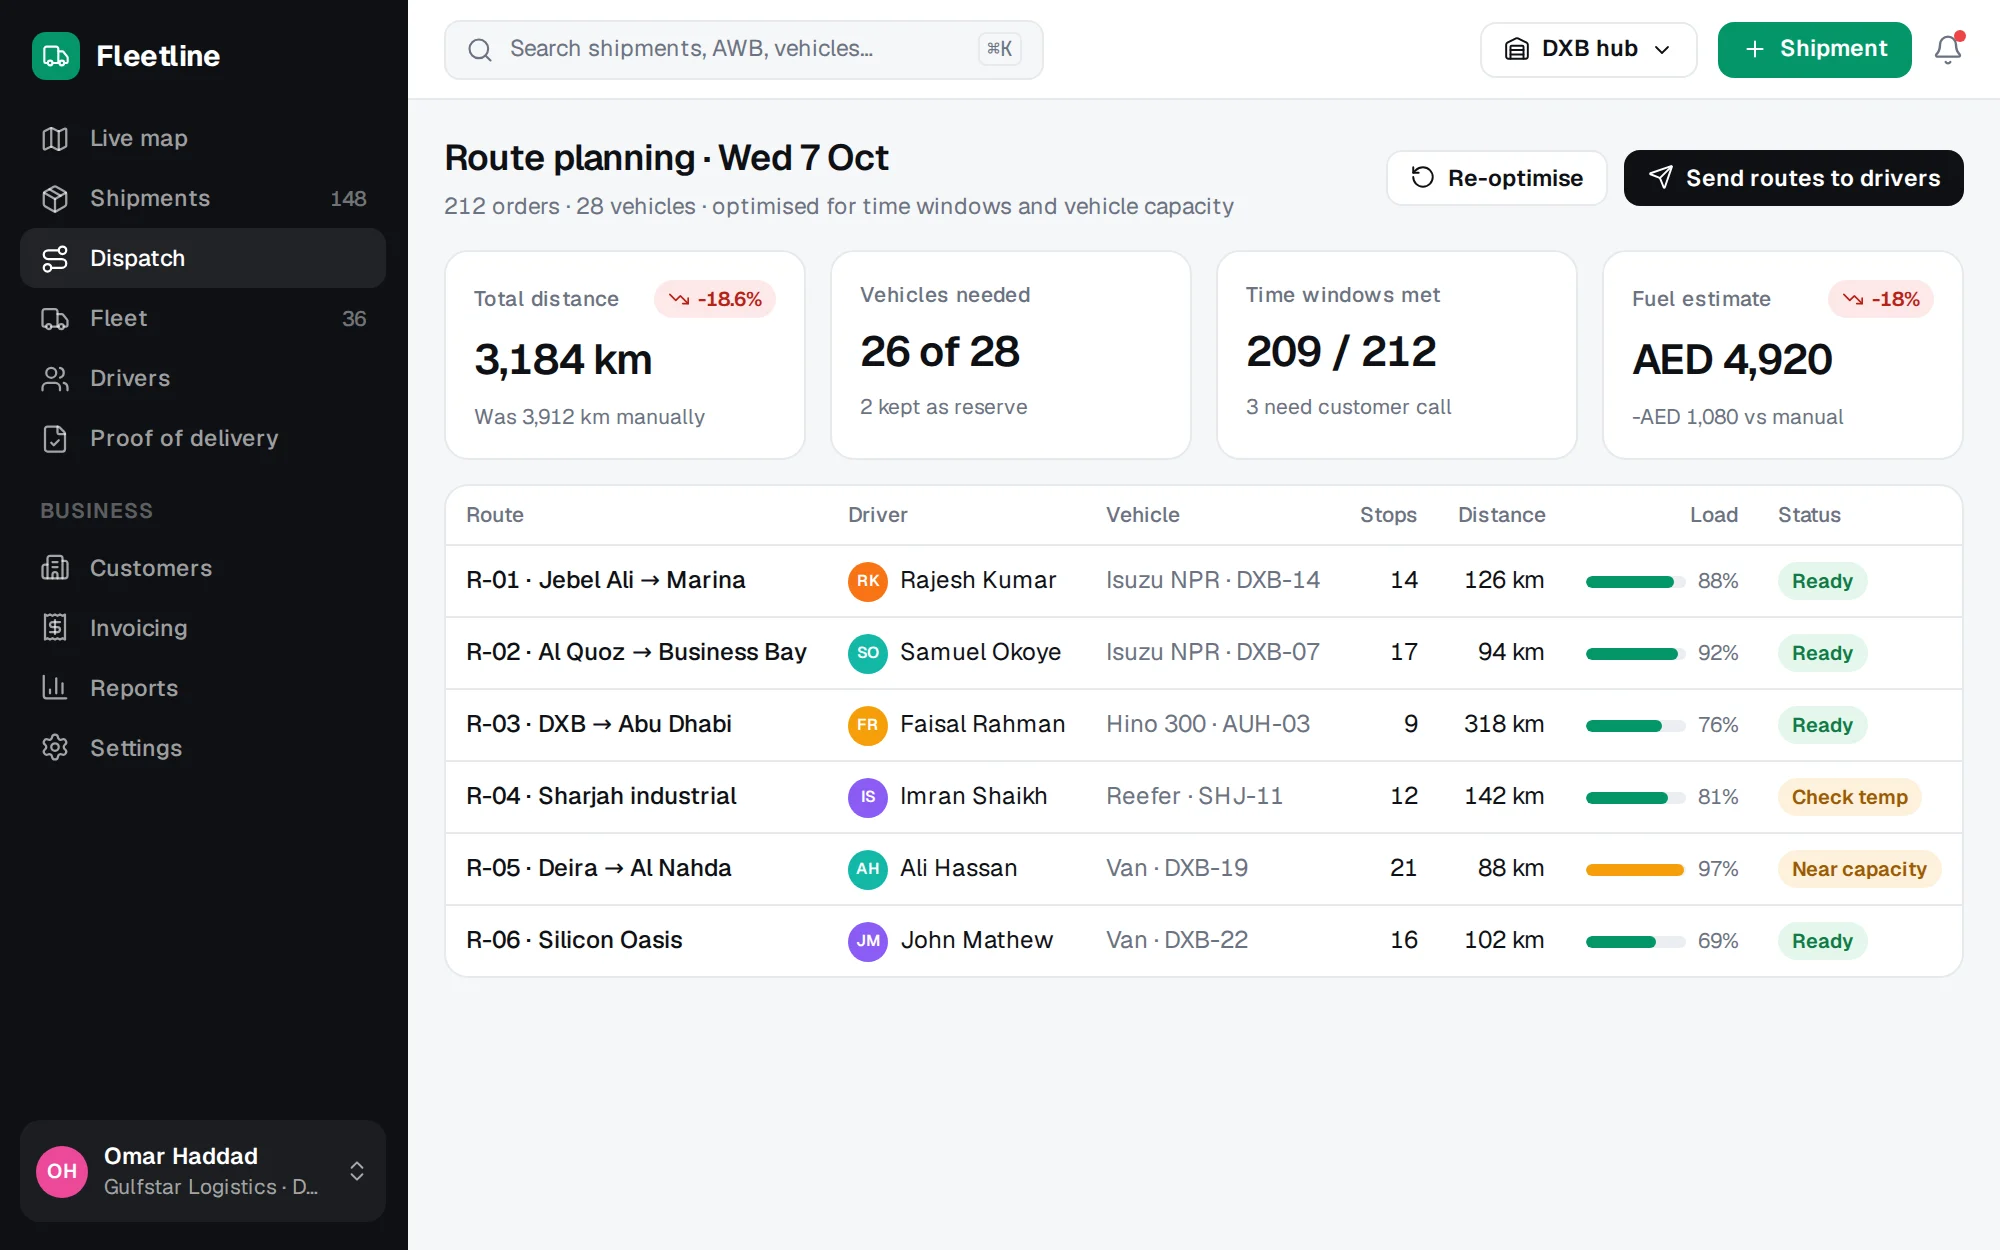Click Imran Shaikh's IS avatar
The width and height of the screenshot is (2000, 1250).
868,797
